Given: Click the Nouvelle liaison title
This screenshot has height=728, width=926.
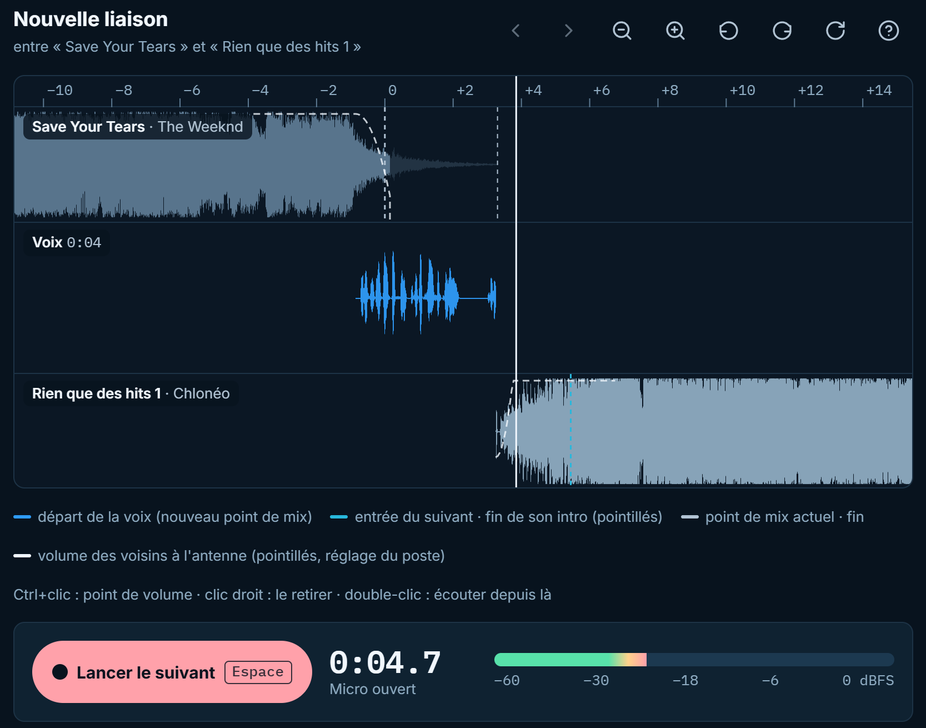Looking at the screenshot, I should pyautogui.click(x=91, y=19).
